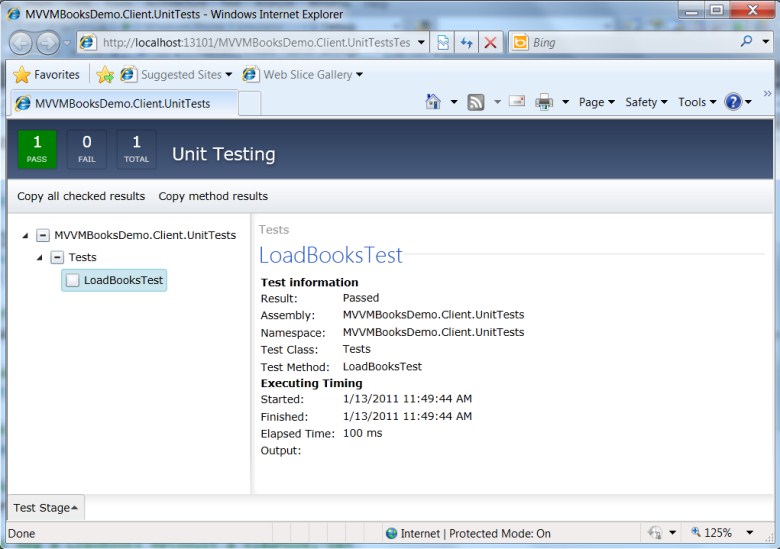Expand the command bar overflow chevron
This screenshot has width=780, height=549.
click(767, 93)
